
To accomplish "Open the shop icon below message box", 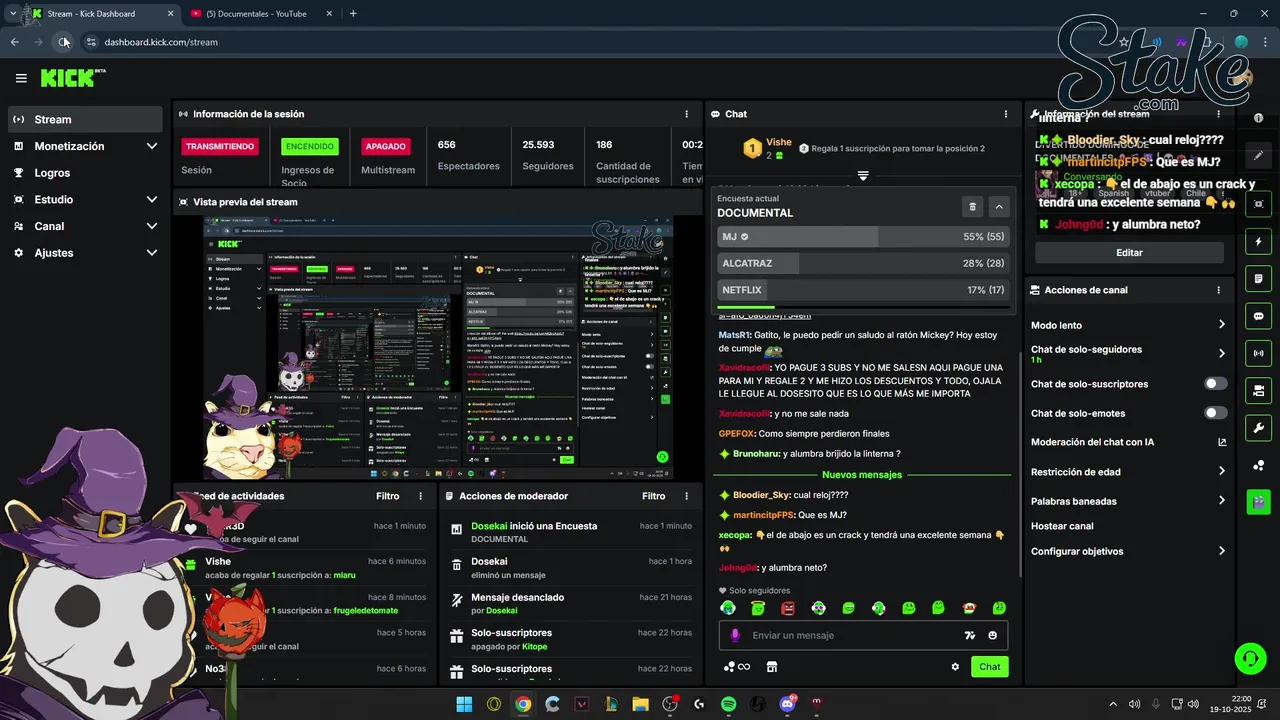I will [771, 667].
